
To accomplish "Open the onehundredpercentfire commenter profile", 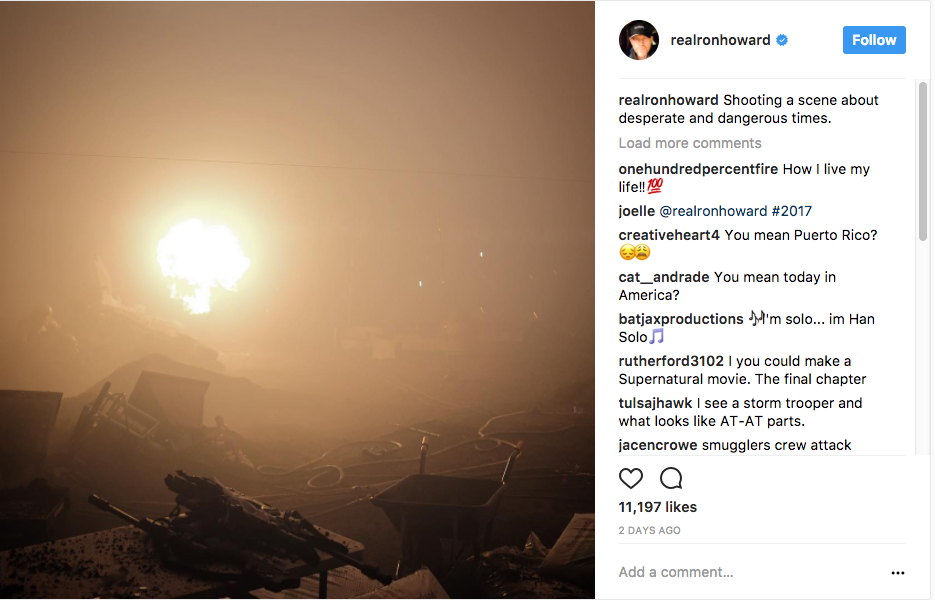I will tap(698, 169).
